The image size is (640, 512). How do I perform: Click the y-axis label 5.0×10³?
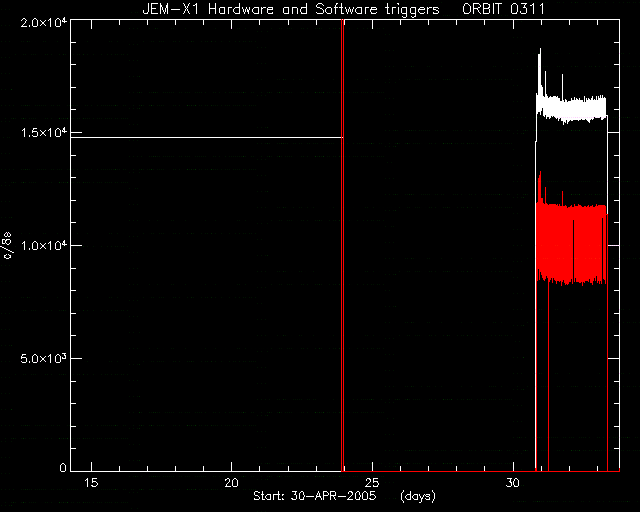(44, 358)
